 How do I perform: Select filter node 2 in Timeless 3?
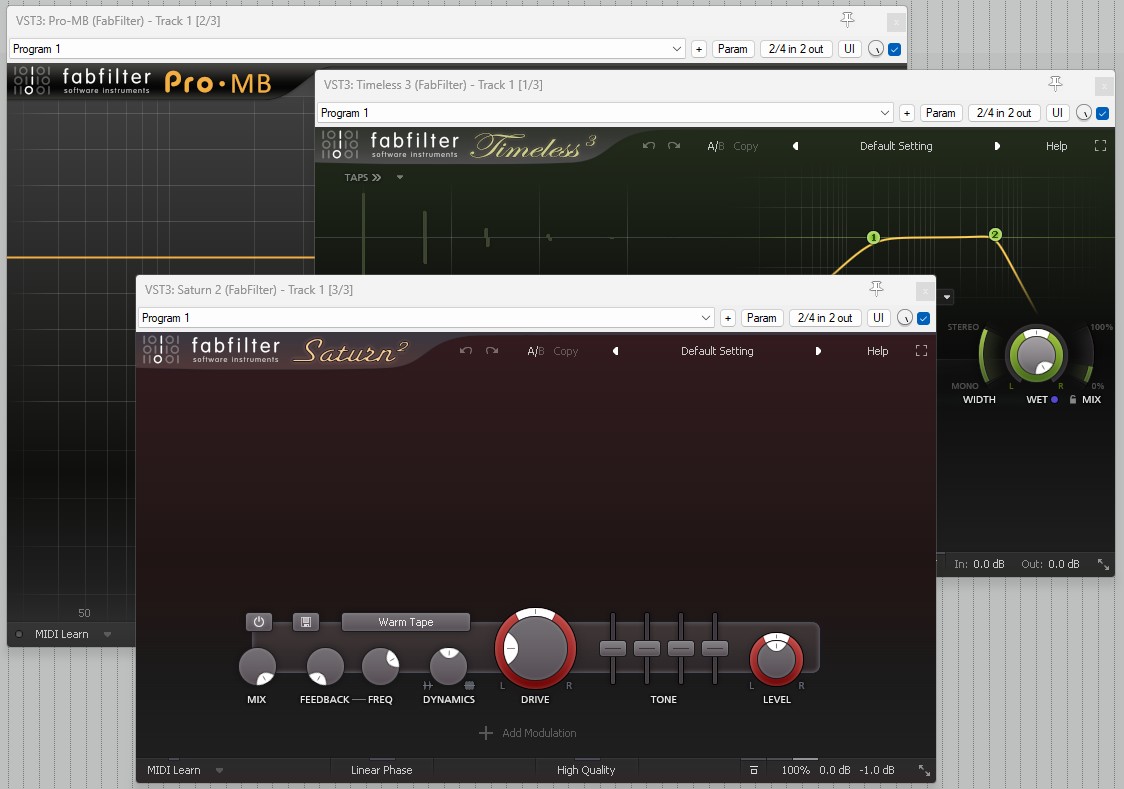(995, 234)
